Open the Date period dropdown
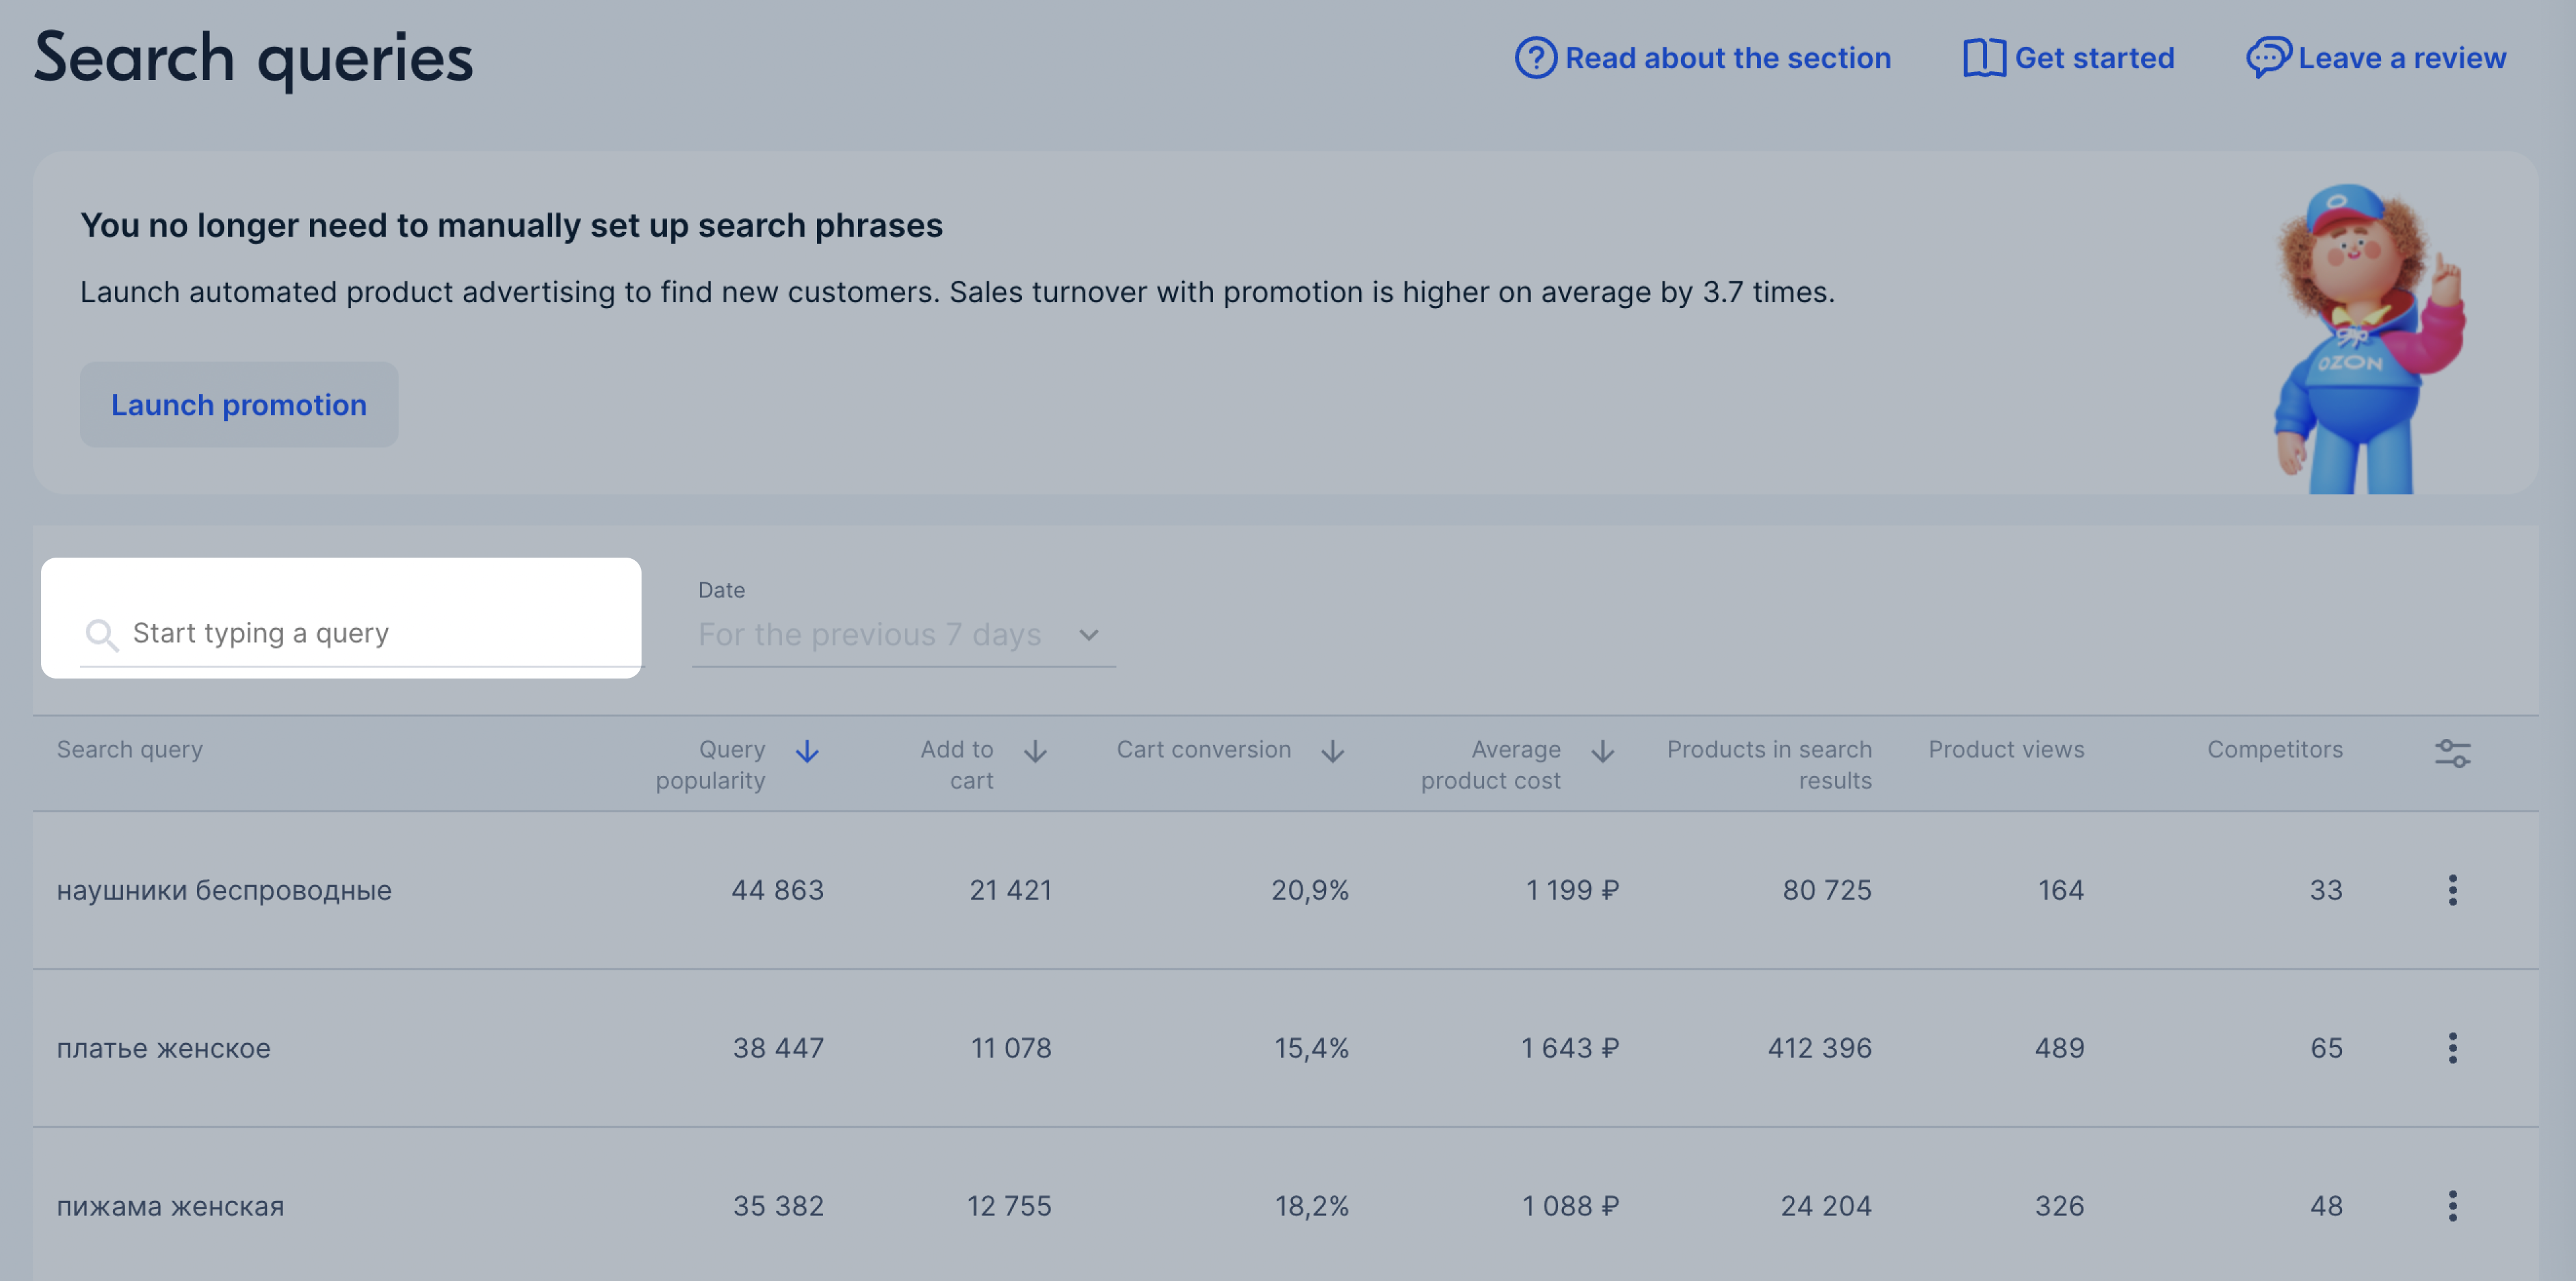 click(x=903, y=634)
